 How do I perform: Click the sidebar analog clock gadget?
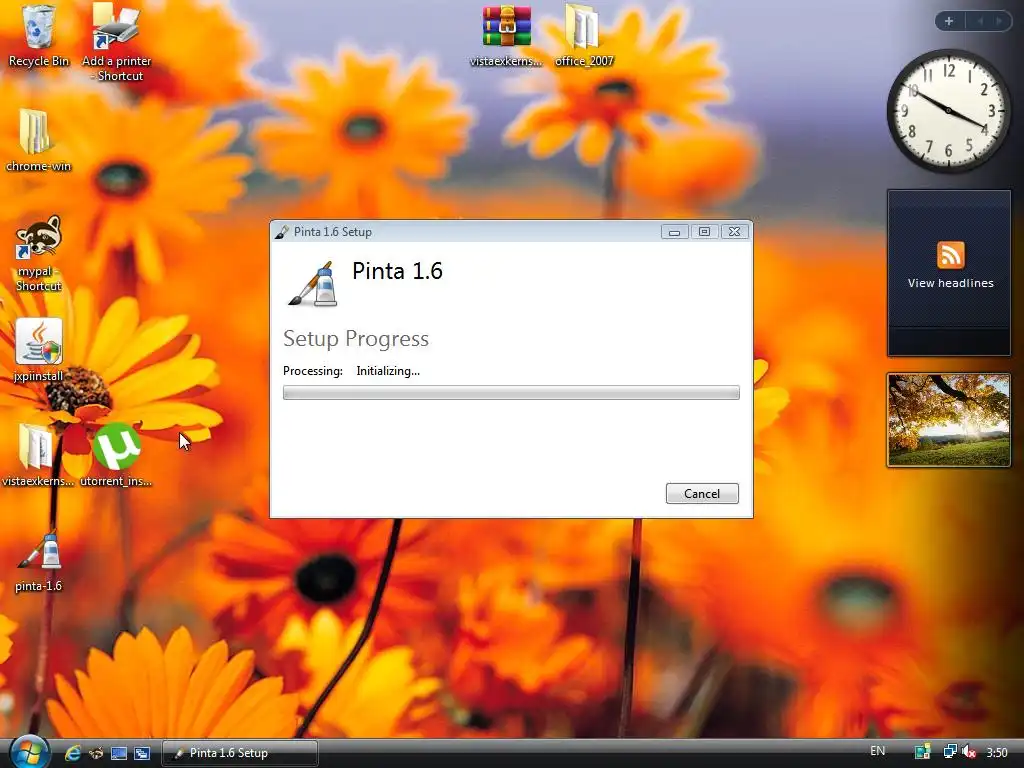point(949,111)
